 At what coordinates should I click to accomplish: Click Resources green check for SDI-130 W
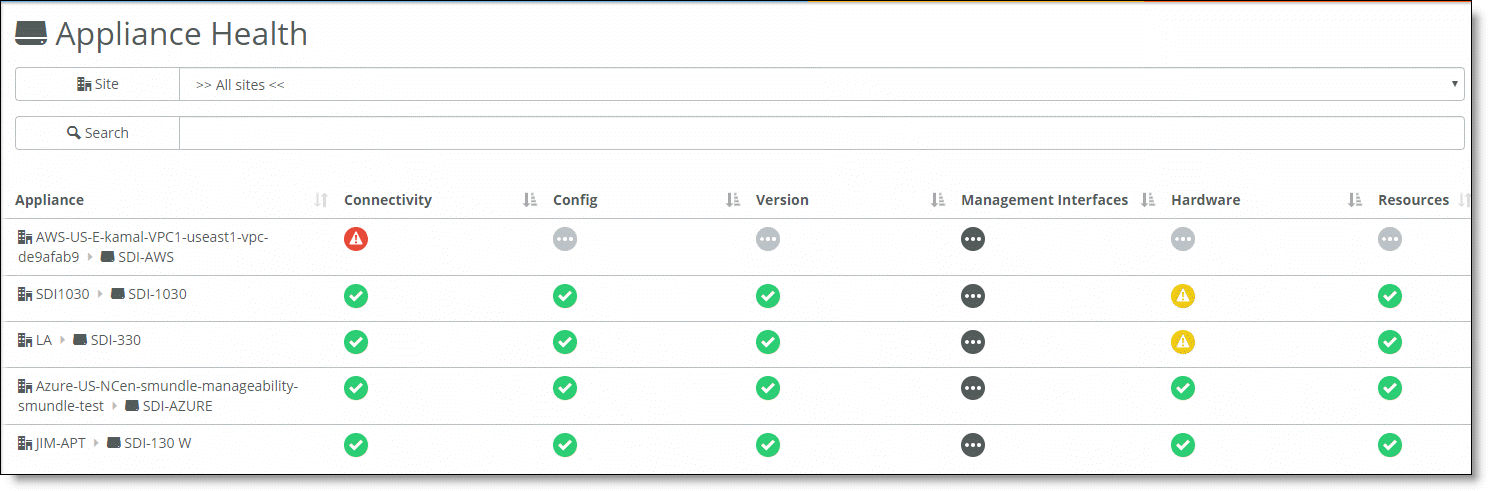[x=1390, y=445]
